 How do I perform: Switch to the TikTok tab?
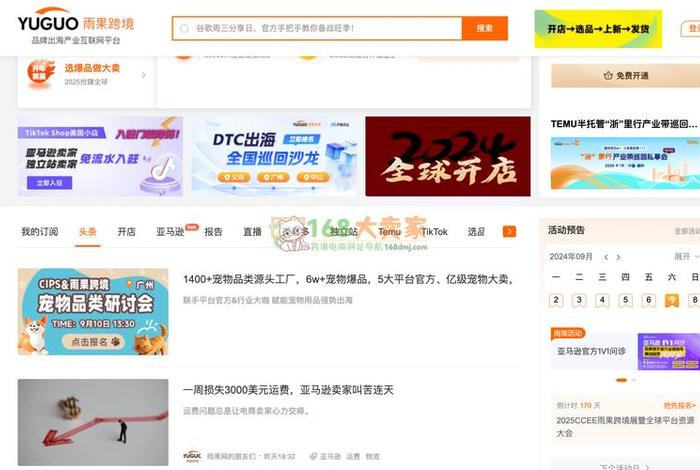tap(434, 232)
